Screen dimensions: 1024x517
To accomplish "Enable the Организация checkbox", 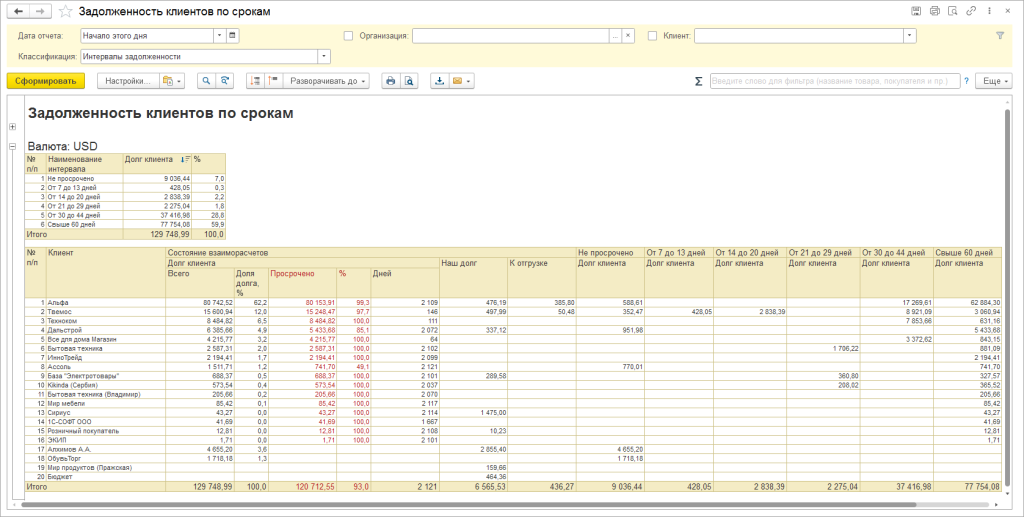I will [x=348, y=36].
